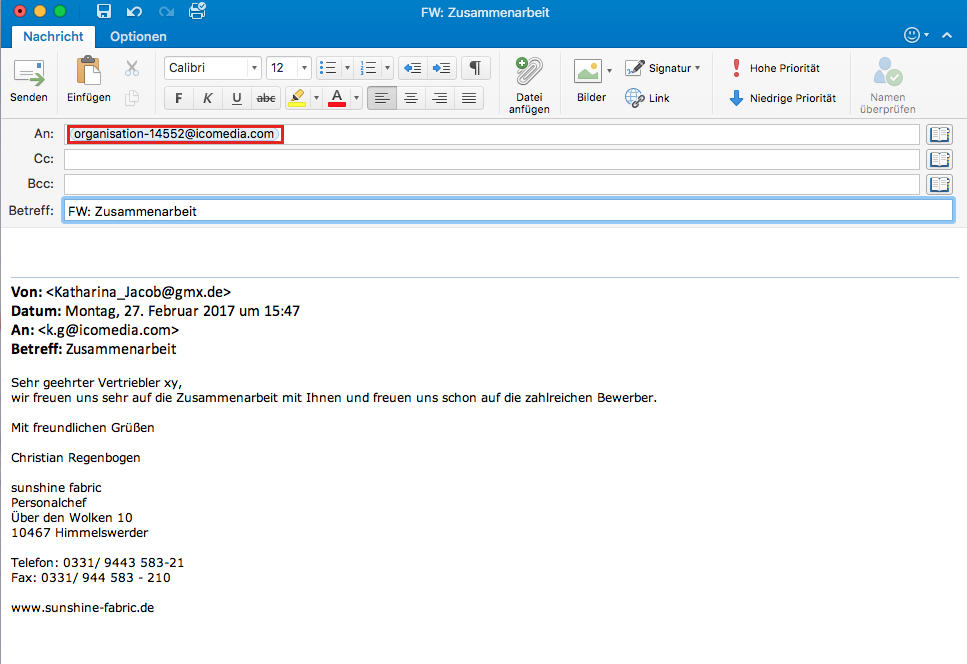Image resolution: width=967 pixels, height=664 pixels.
Task: Toggle strikethrough formatting
Action: [266, 98]
